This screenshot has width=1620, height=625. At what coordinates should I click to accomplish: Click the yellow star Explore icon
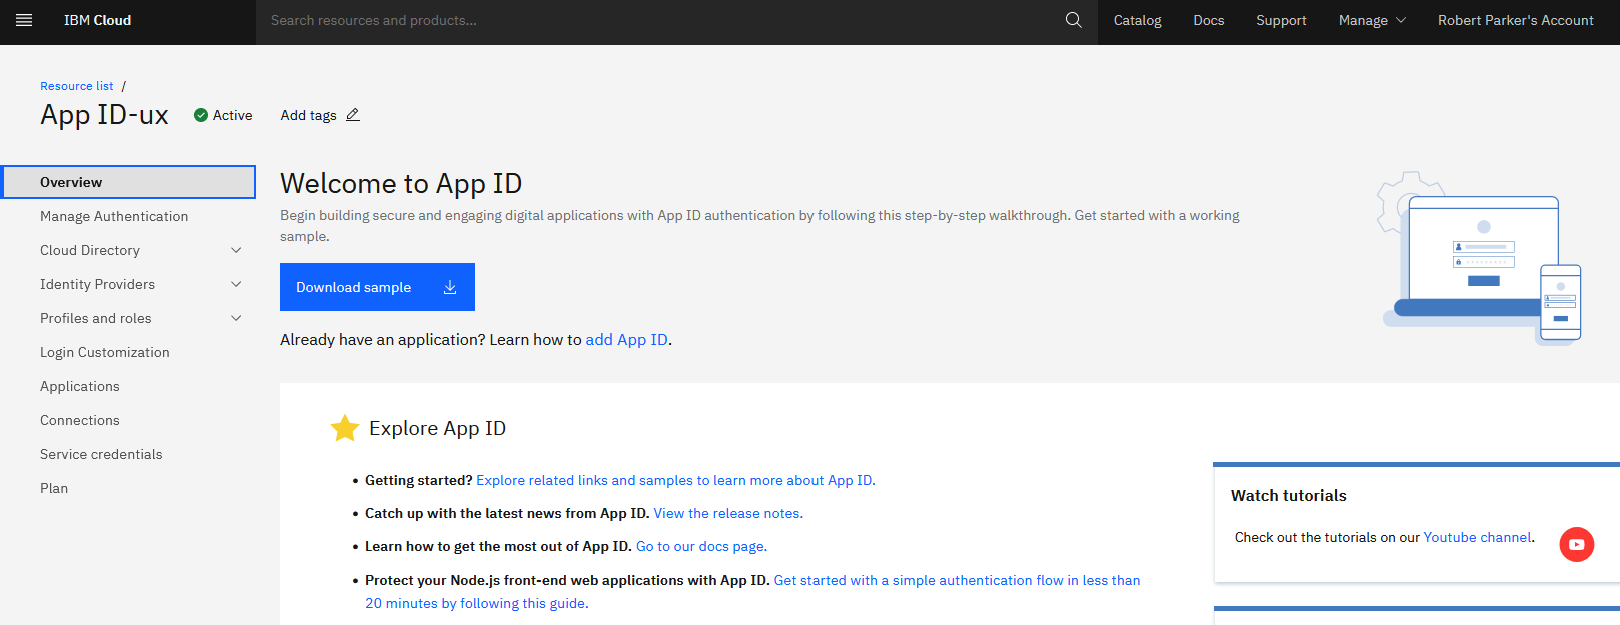345,428
